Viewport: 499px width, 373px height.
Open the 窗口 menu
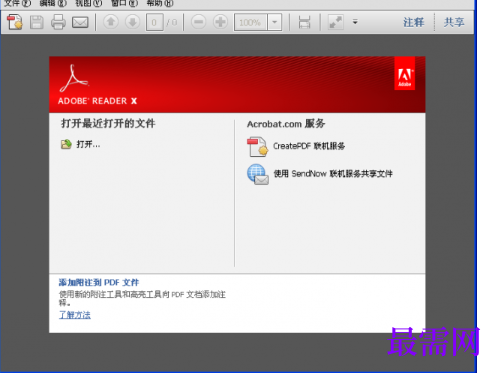[124, 3]
